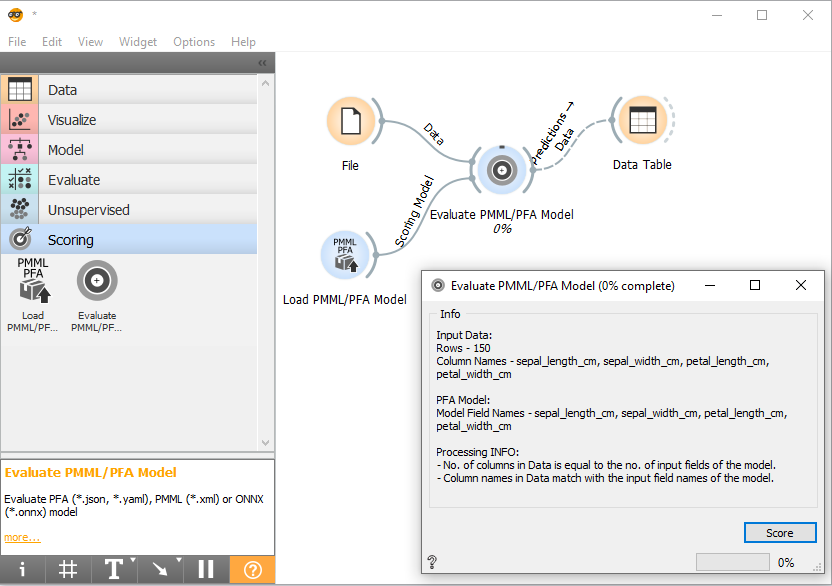Click the 'Data' link label on canvas
This screenshot has height=586, width=832.
click(434, 134)
